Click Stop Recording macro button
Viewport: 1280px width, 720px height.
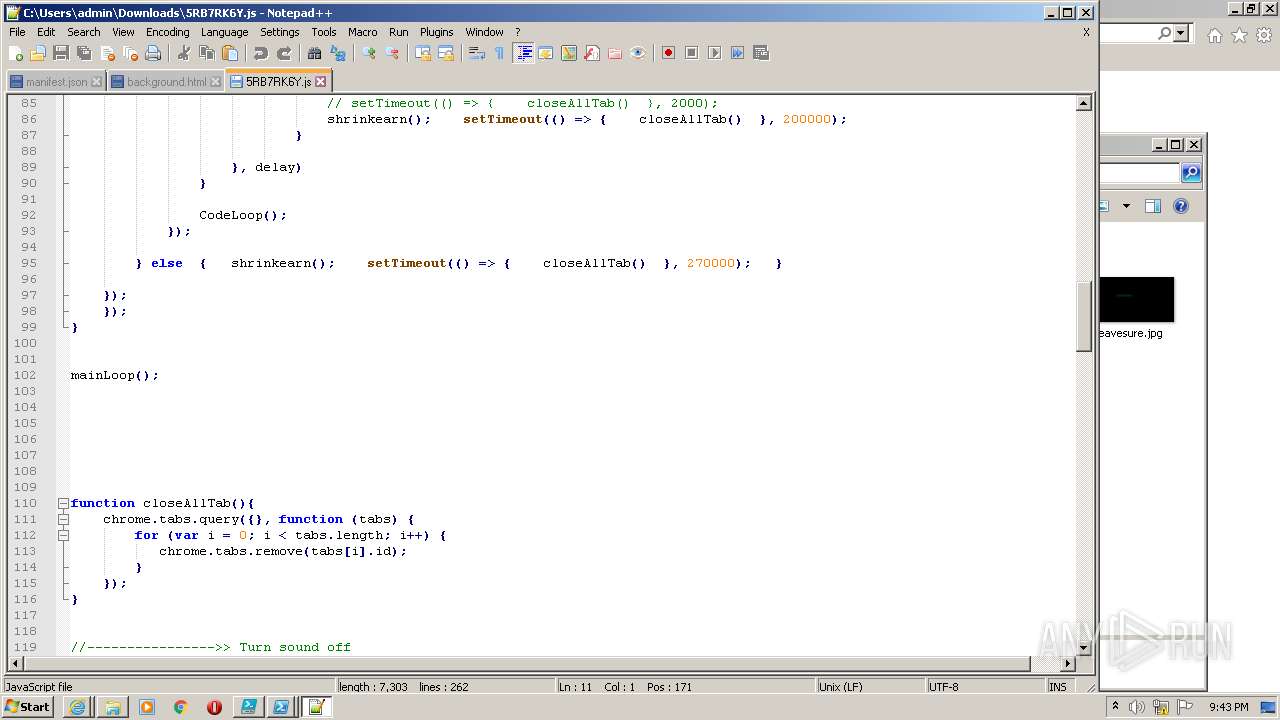point(691,53)
